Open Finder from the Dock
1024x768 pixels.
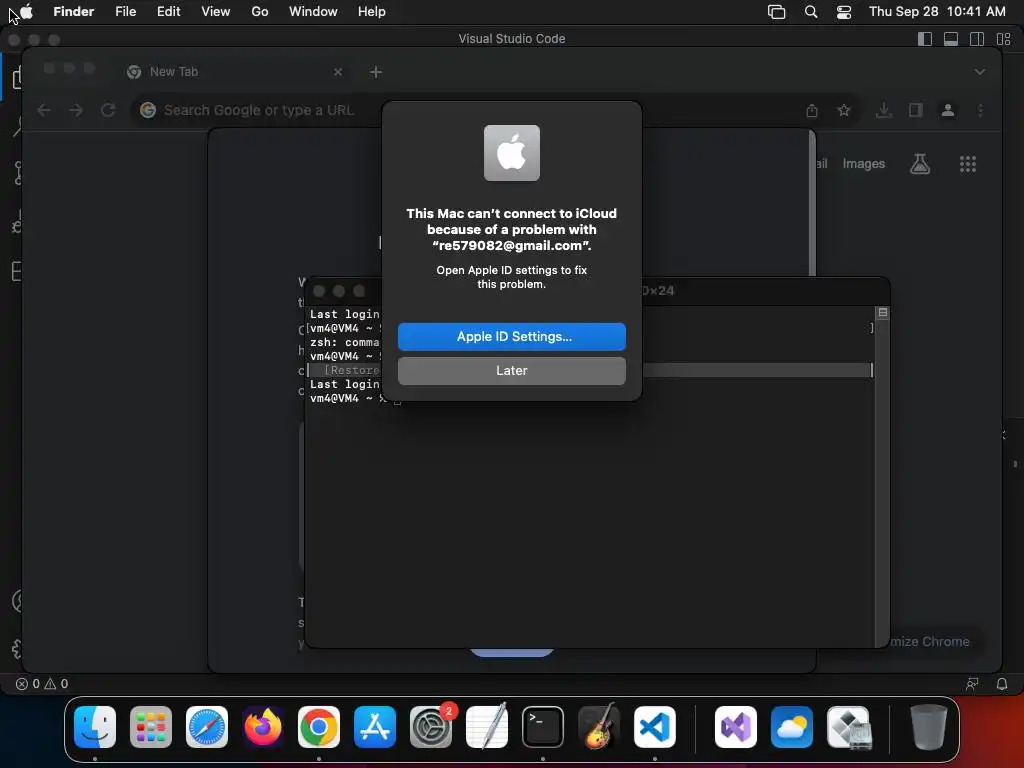(95, 727)
